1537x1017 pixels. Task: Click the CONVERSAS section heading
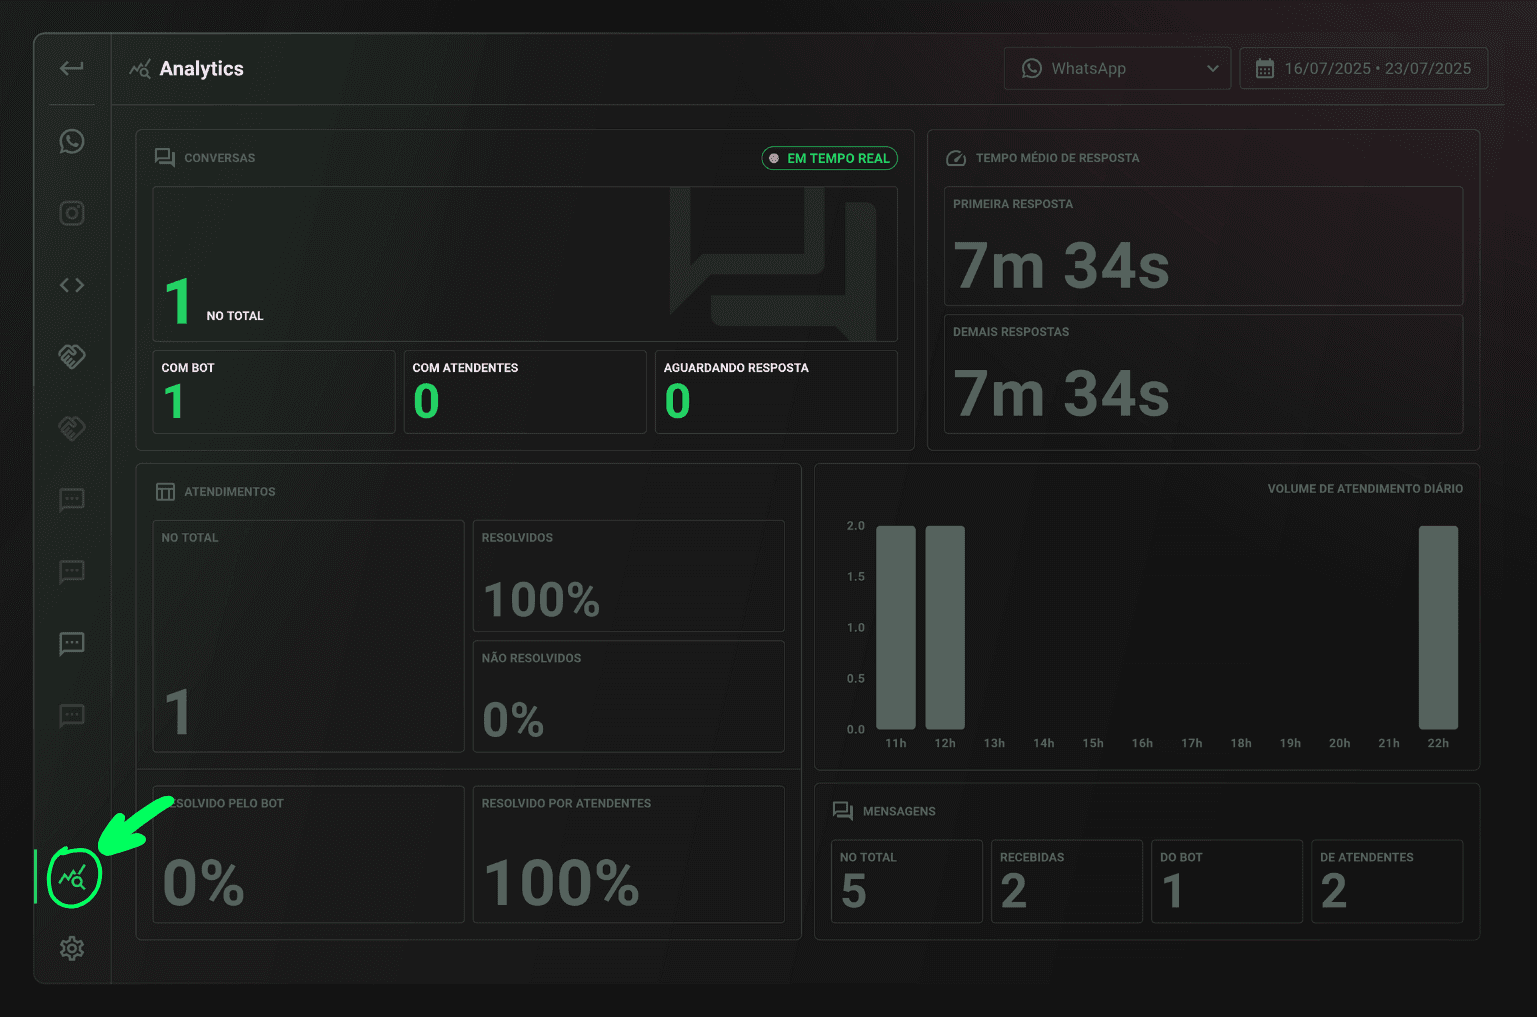coord(220,158)
